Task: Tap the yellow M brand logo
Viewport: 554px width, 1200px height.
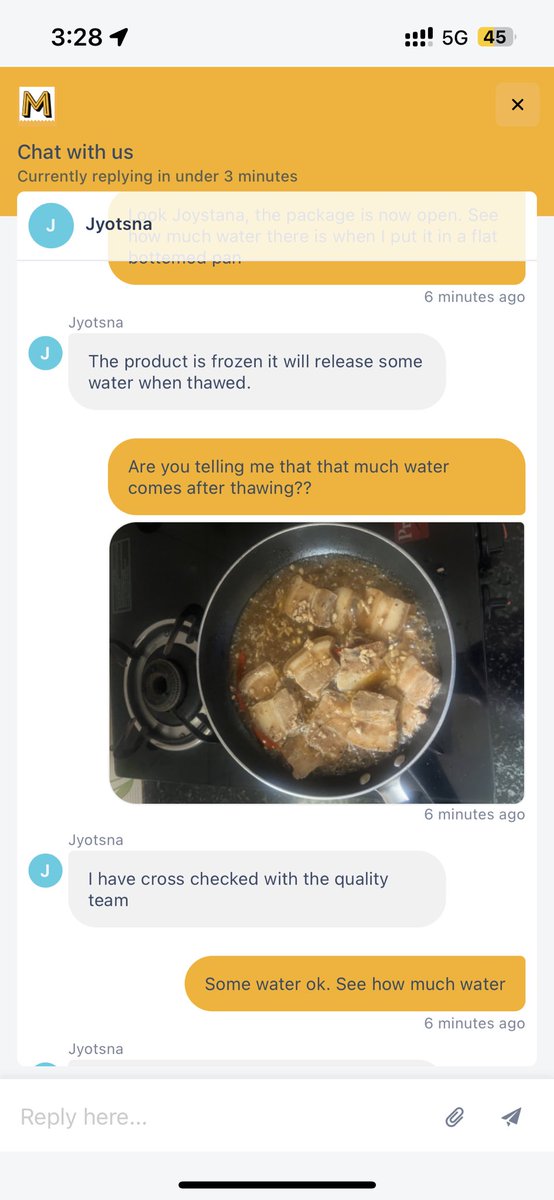Action: coord(37,105)
